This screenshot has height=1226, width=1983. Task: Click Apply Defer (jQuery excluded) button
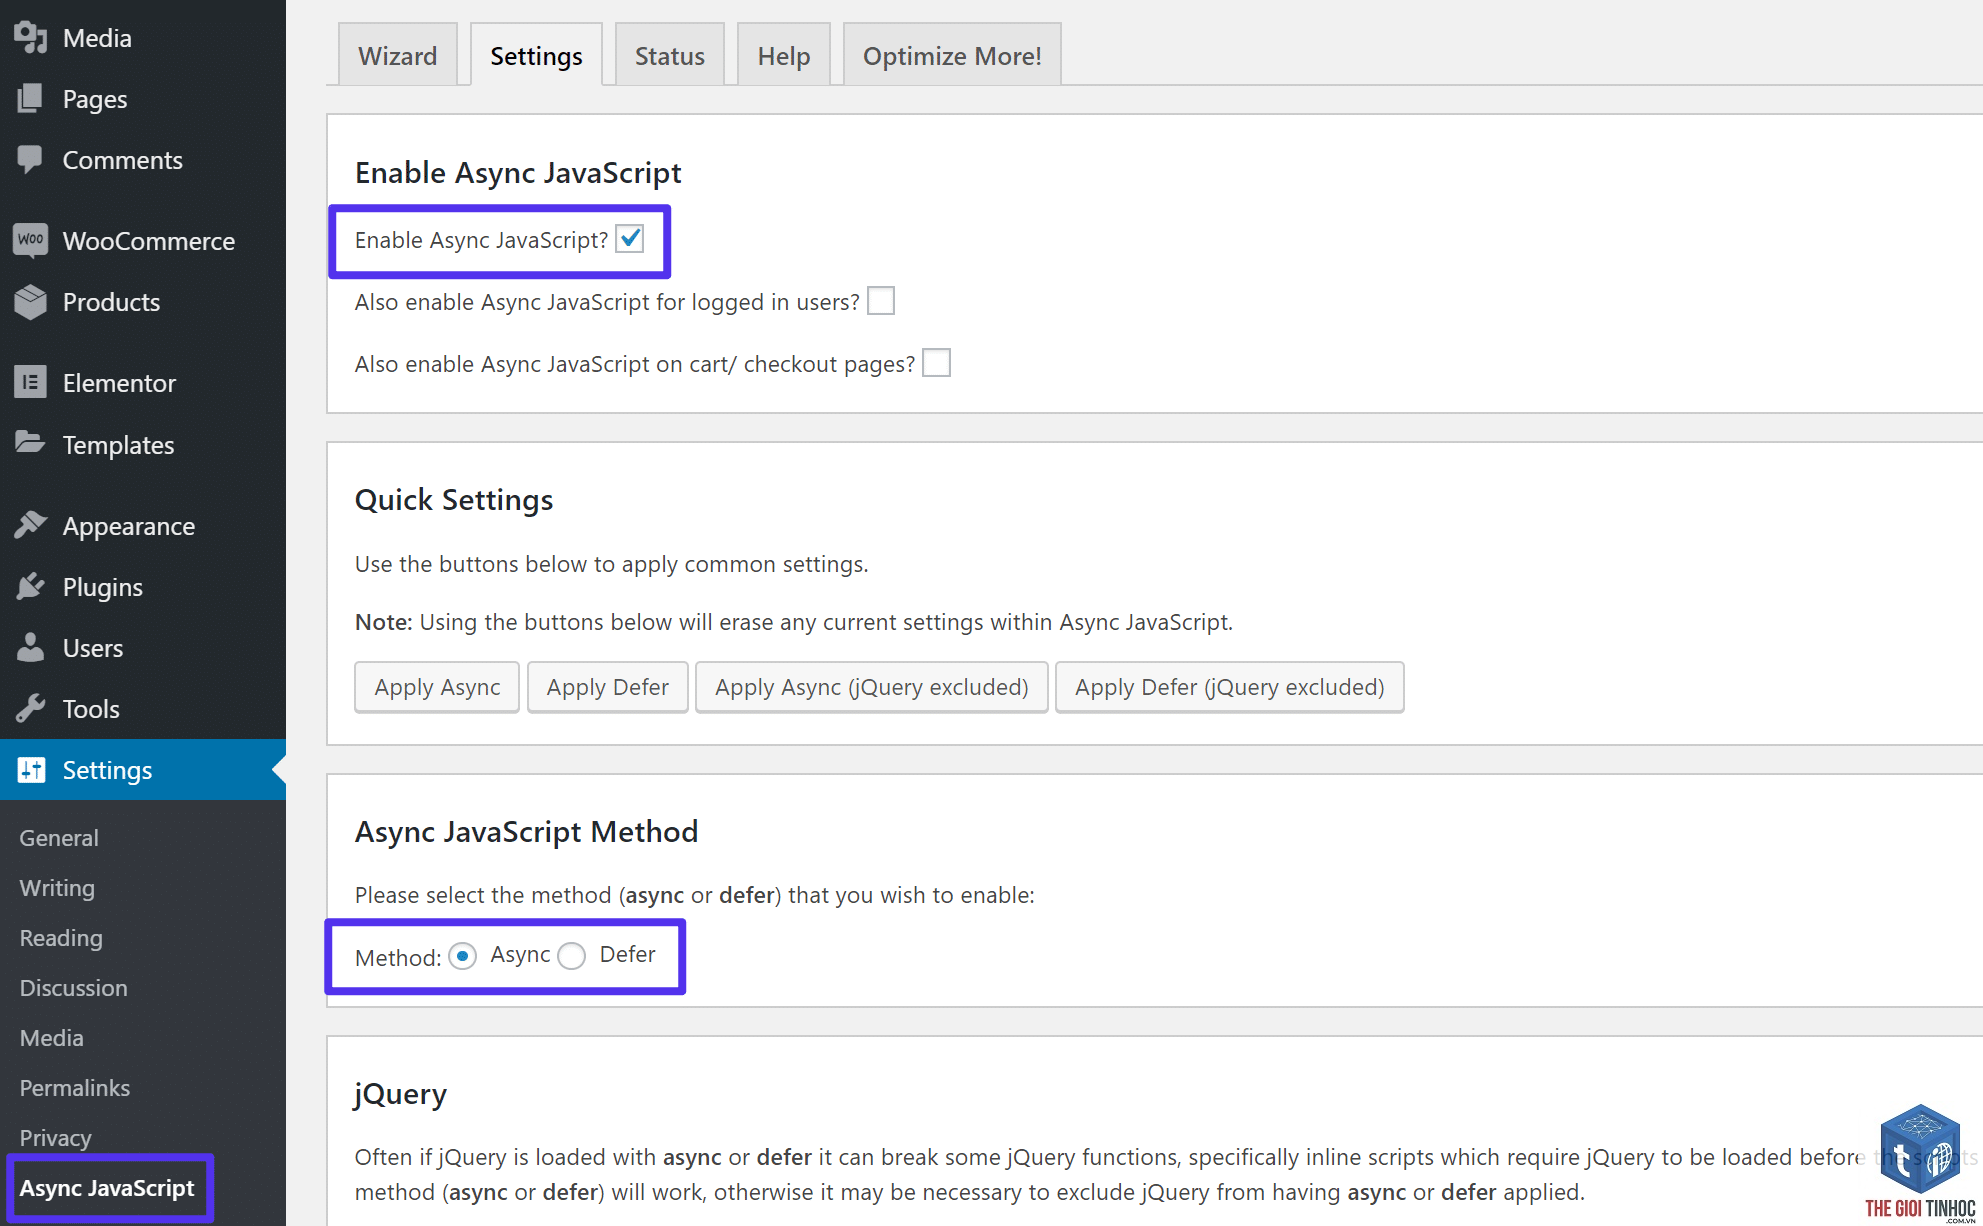[1230, 687]
